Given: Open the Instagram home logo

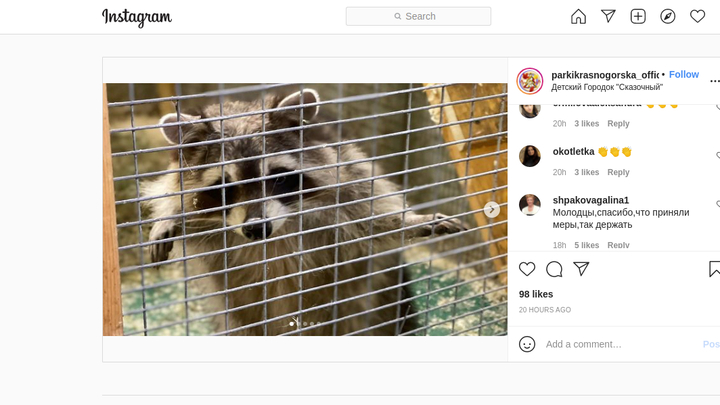Looking at the screenshot, I should tap(137, 17).
